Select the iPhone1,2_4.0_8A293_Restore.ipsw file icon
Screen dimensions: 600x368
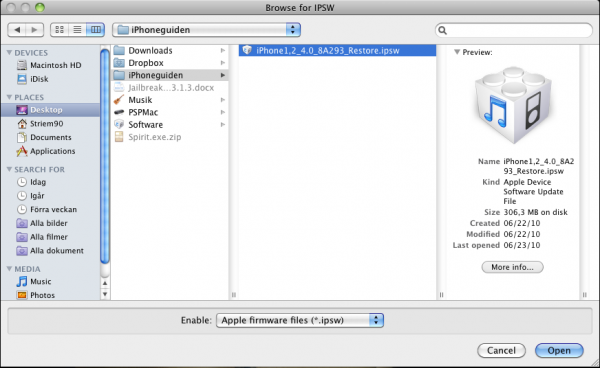tap(247, 50)
